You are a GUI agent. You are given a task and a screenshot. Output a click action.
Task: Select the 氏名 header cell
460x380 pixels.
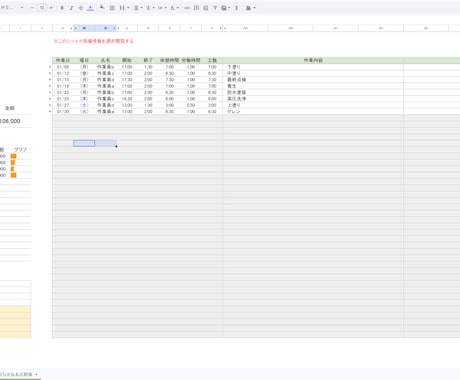tap(106, 60)
